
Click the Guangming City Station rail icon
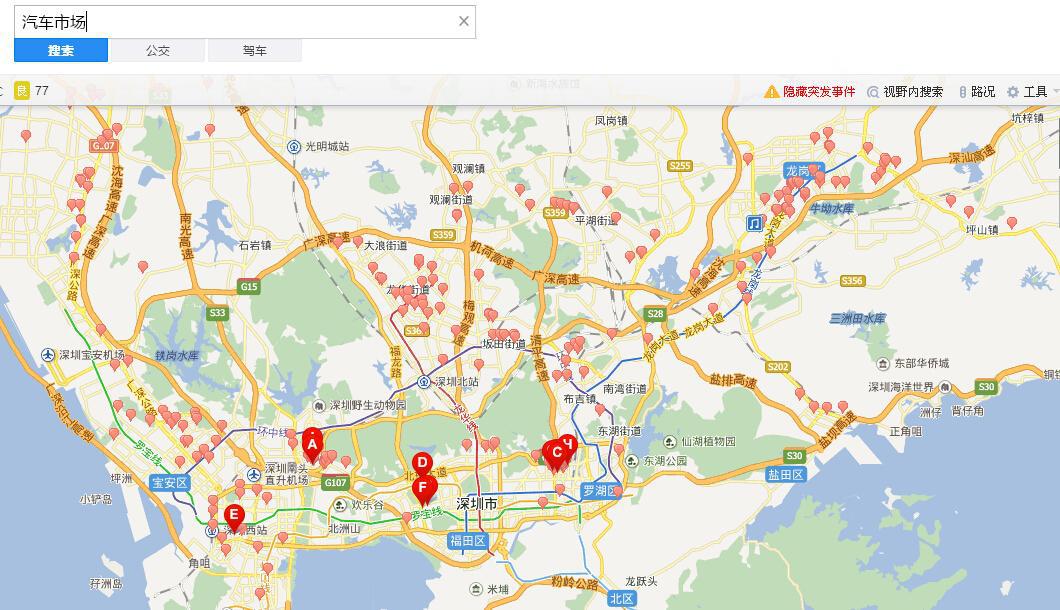click(x=294, y=146)
